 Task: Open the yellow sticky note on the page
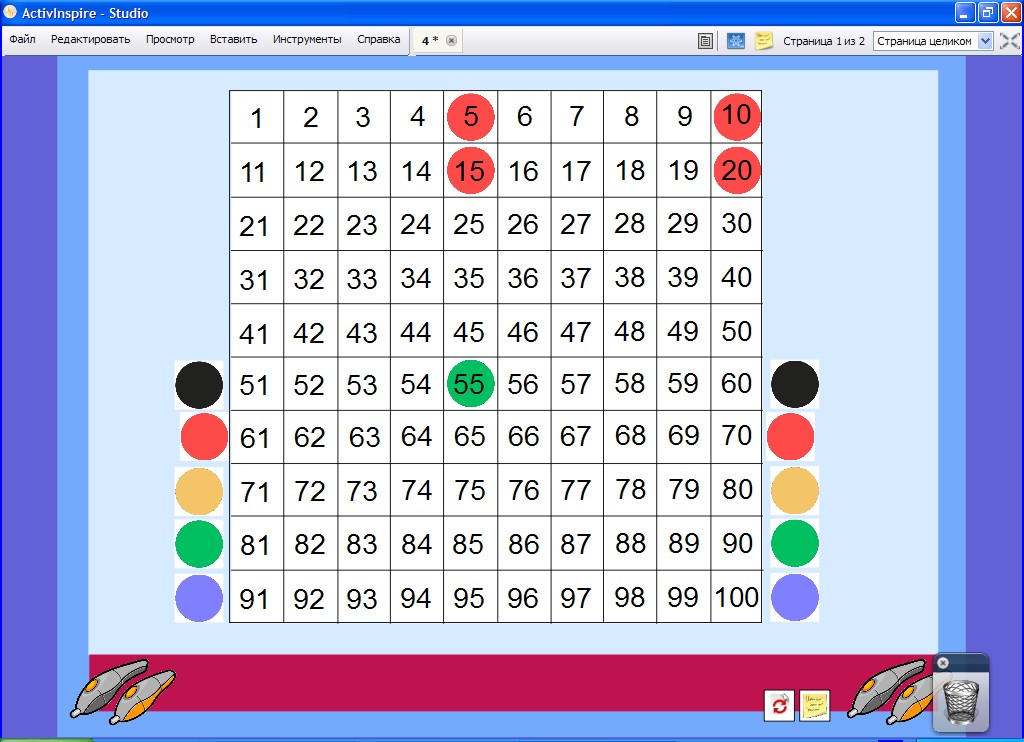815,705
